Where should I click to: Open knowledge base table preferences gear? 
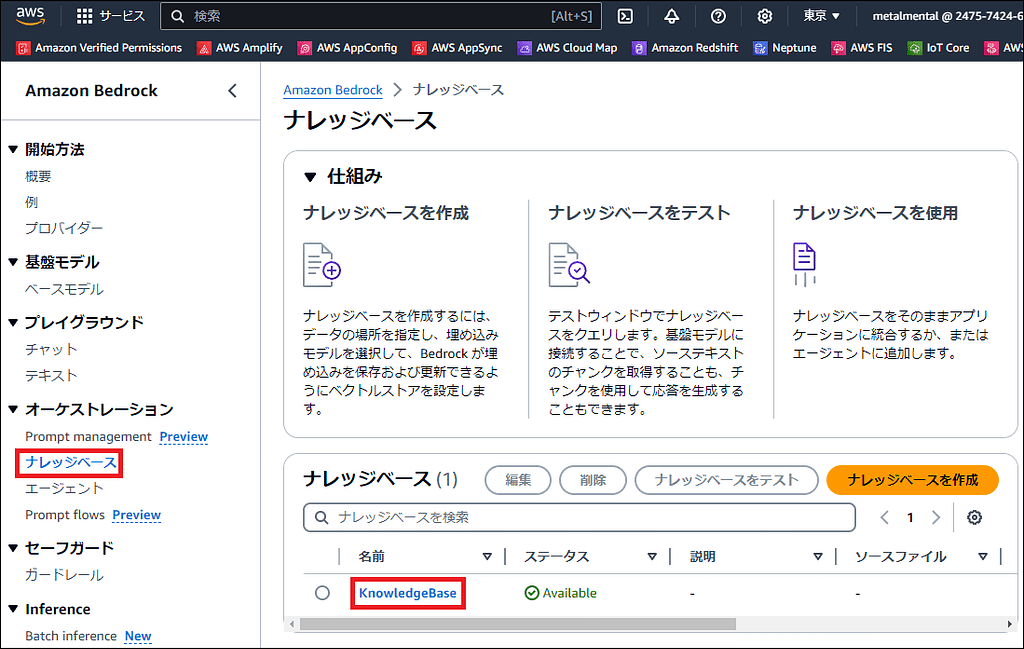tap(974, 517)
